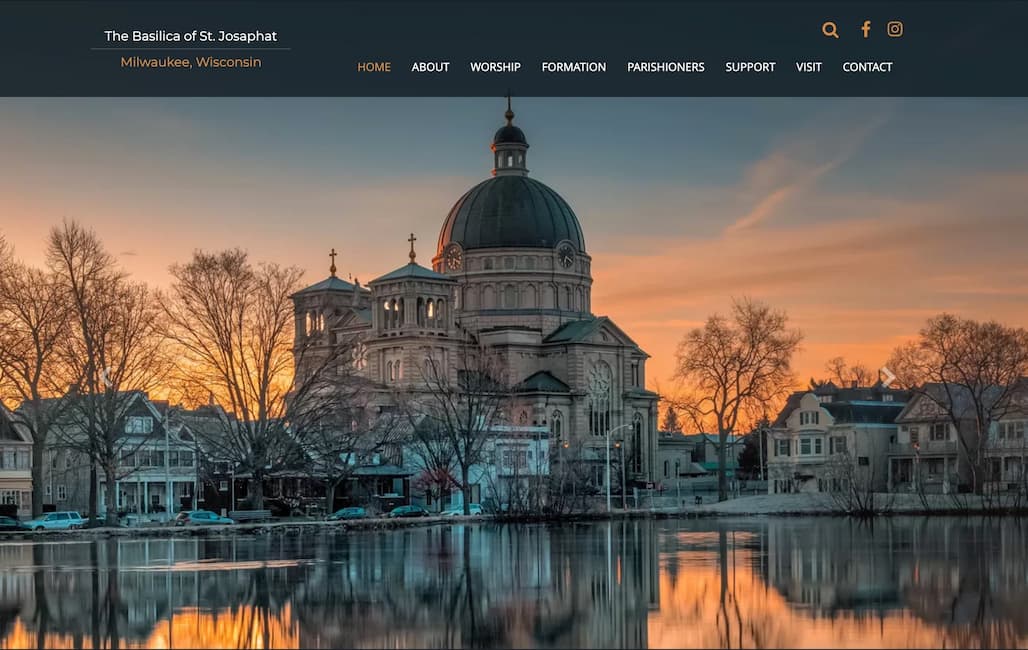Image resolution: width=1028 pixels, height=650 pixels.
Task: Return to the previous carousel photo
Action: [105, 376]
